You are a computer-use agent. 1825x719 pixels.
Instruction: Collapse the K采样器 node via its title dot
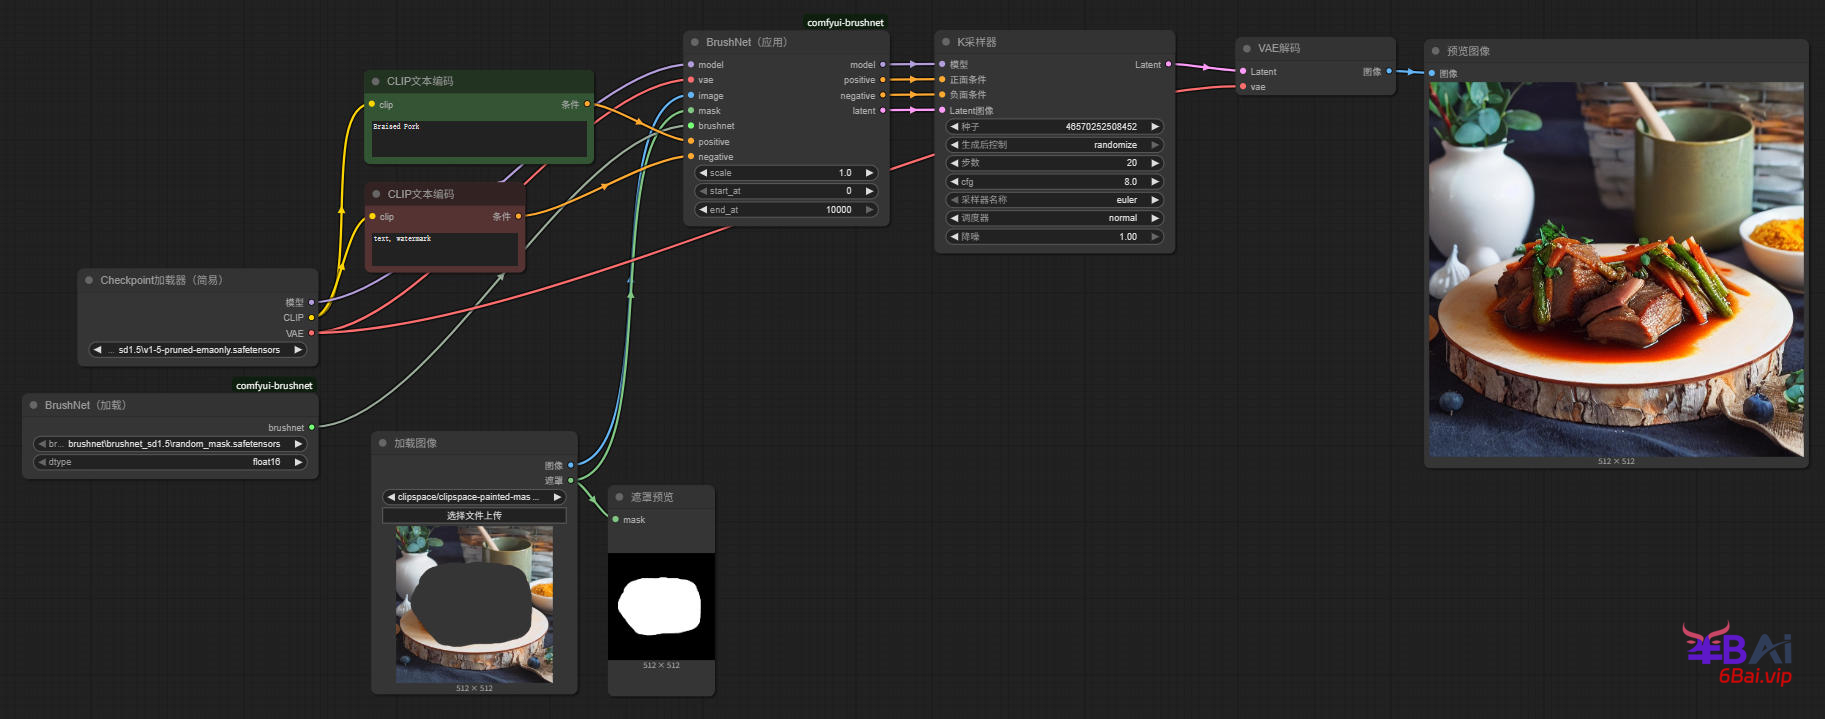[x=946, y=42]
